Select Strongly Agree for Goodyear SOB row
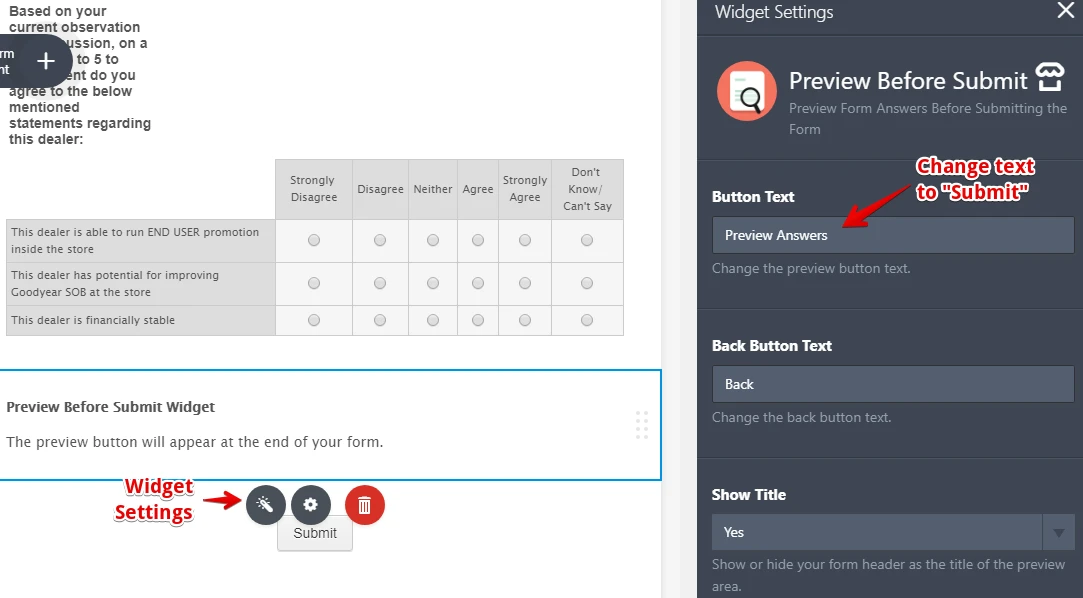 525,283
